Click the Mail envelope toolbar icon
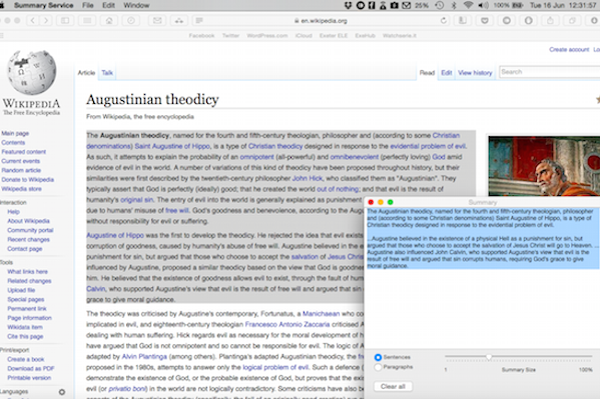 pyautogui.click(x=157, y=21)
